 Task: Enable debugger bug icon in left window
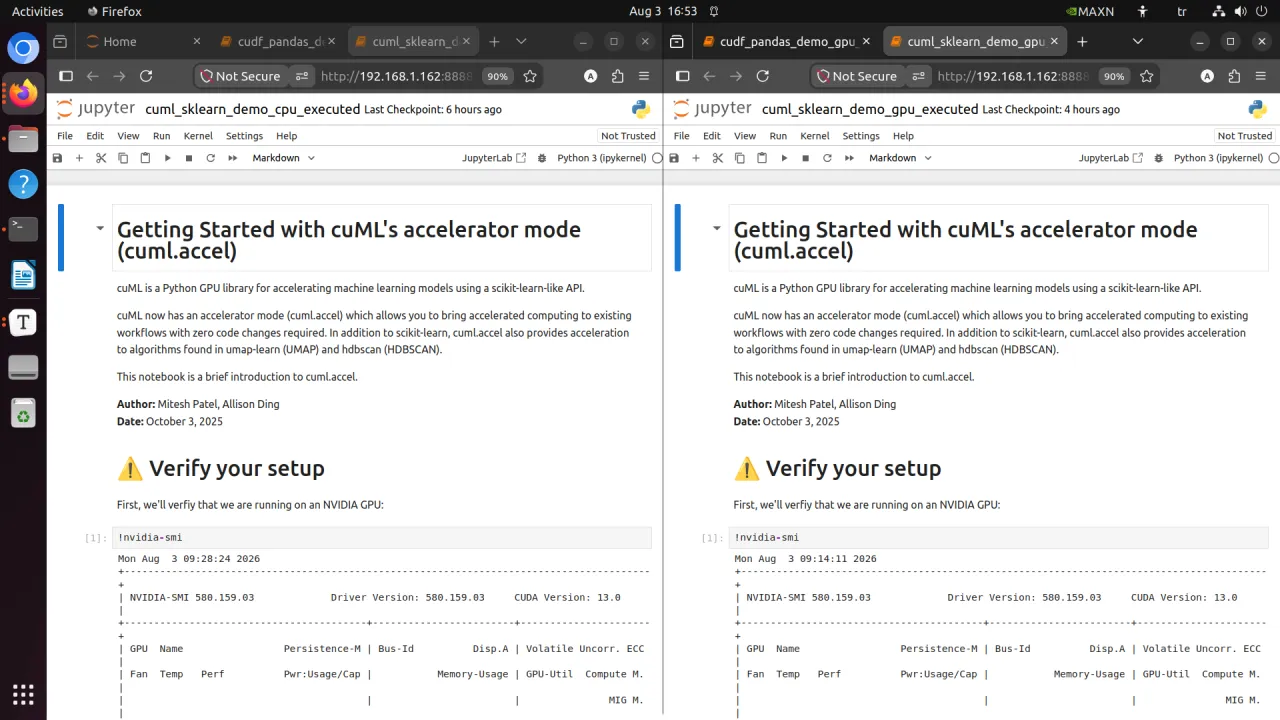pos(542,158)
